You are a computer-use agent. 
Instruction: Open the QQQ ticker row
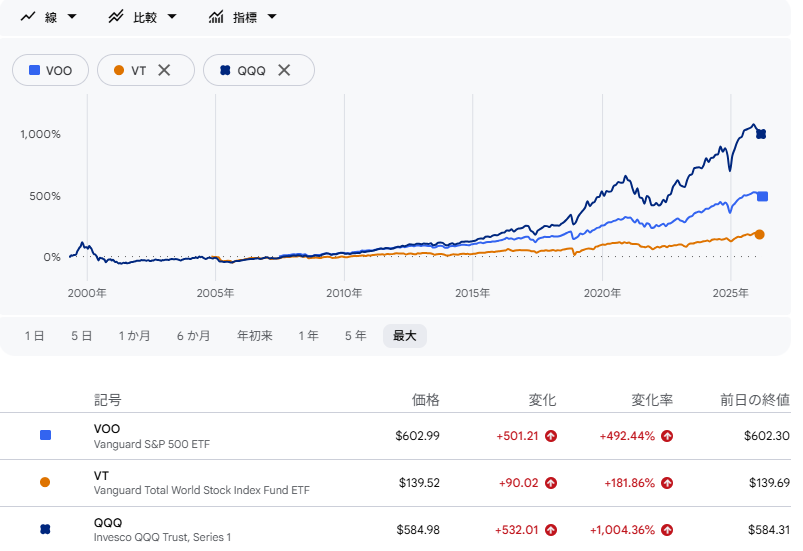point(395,529)
